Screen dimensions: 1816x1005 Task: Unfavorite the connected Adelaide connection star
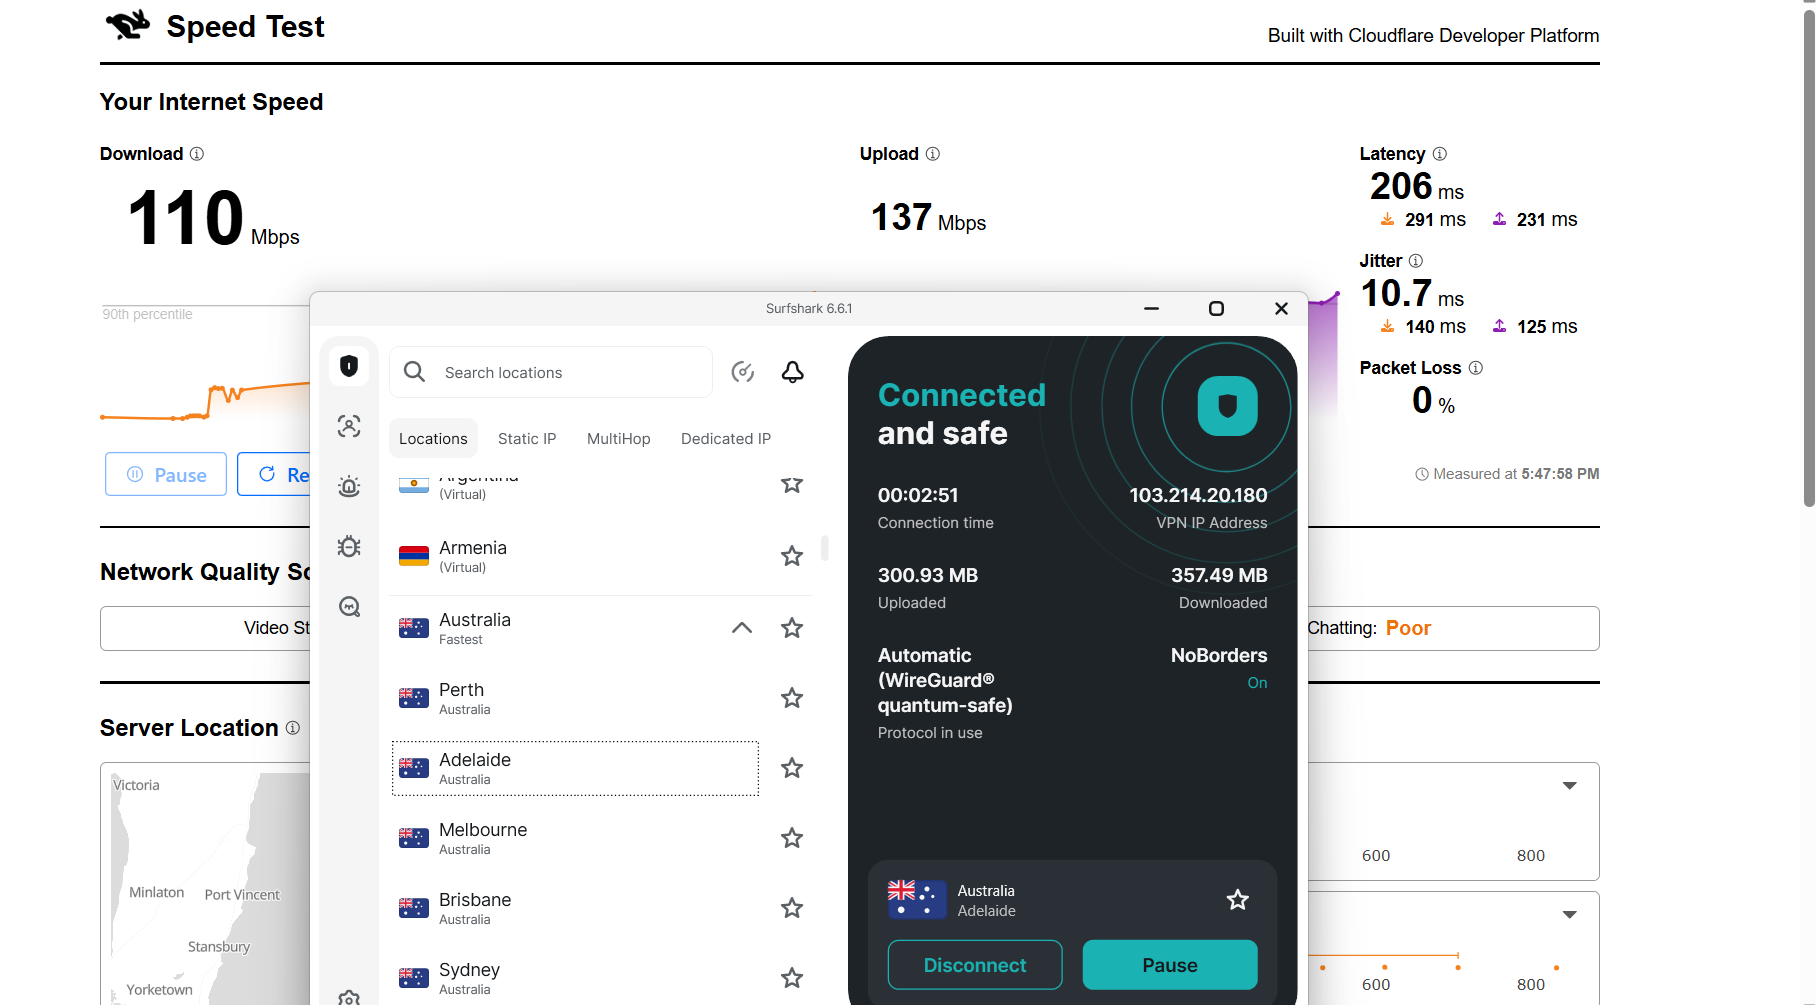click(x=1237, y=899)
